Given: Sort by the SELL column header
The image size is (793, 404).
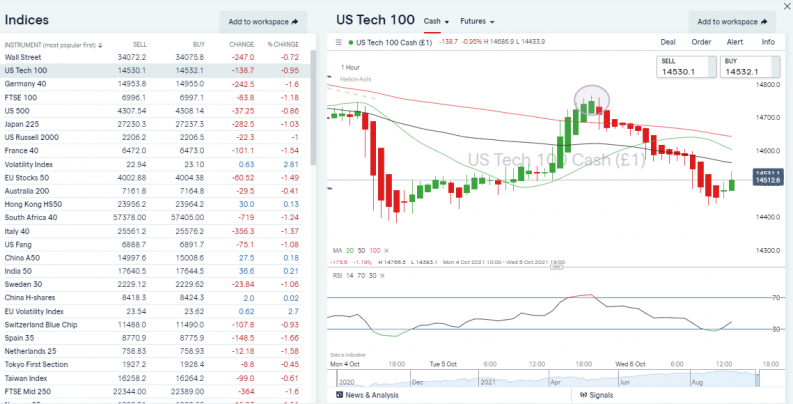Looking at the screenshot, I should coord(140,44).
